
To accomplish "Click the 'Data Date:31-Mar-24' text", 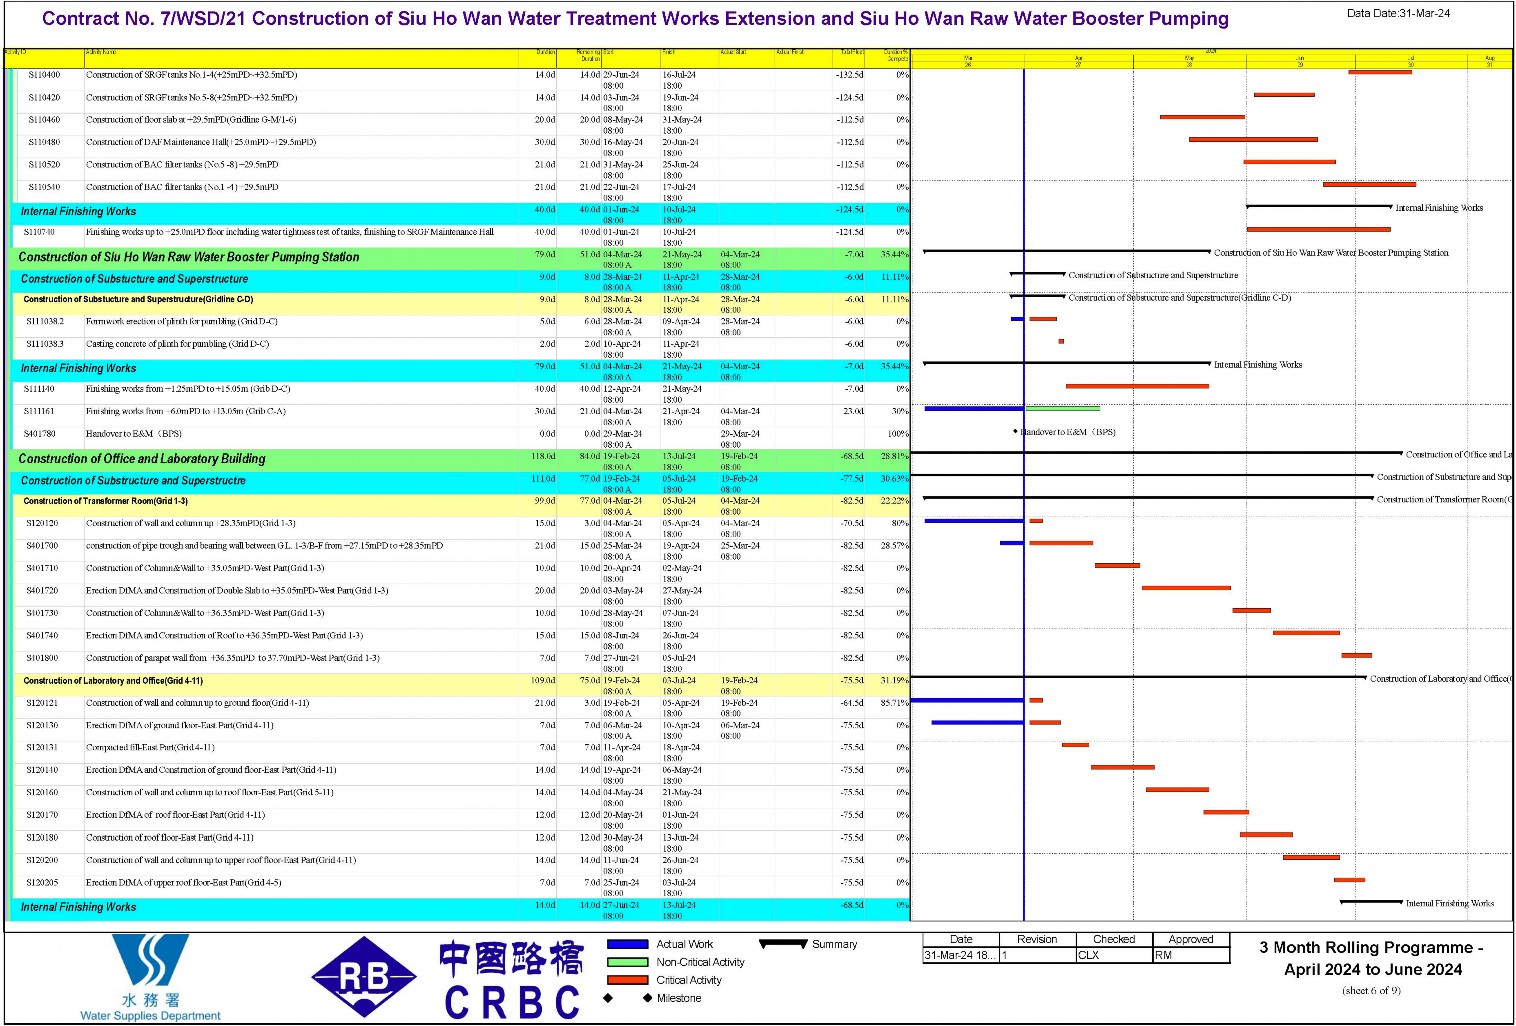I will pos(1398,13).
